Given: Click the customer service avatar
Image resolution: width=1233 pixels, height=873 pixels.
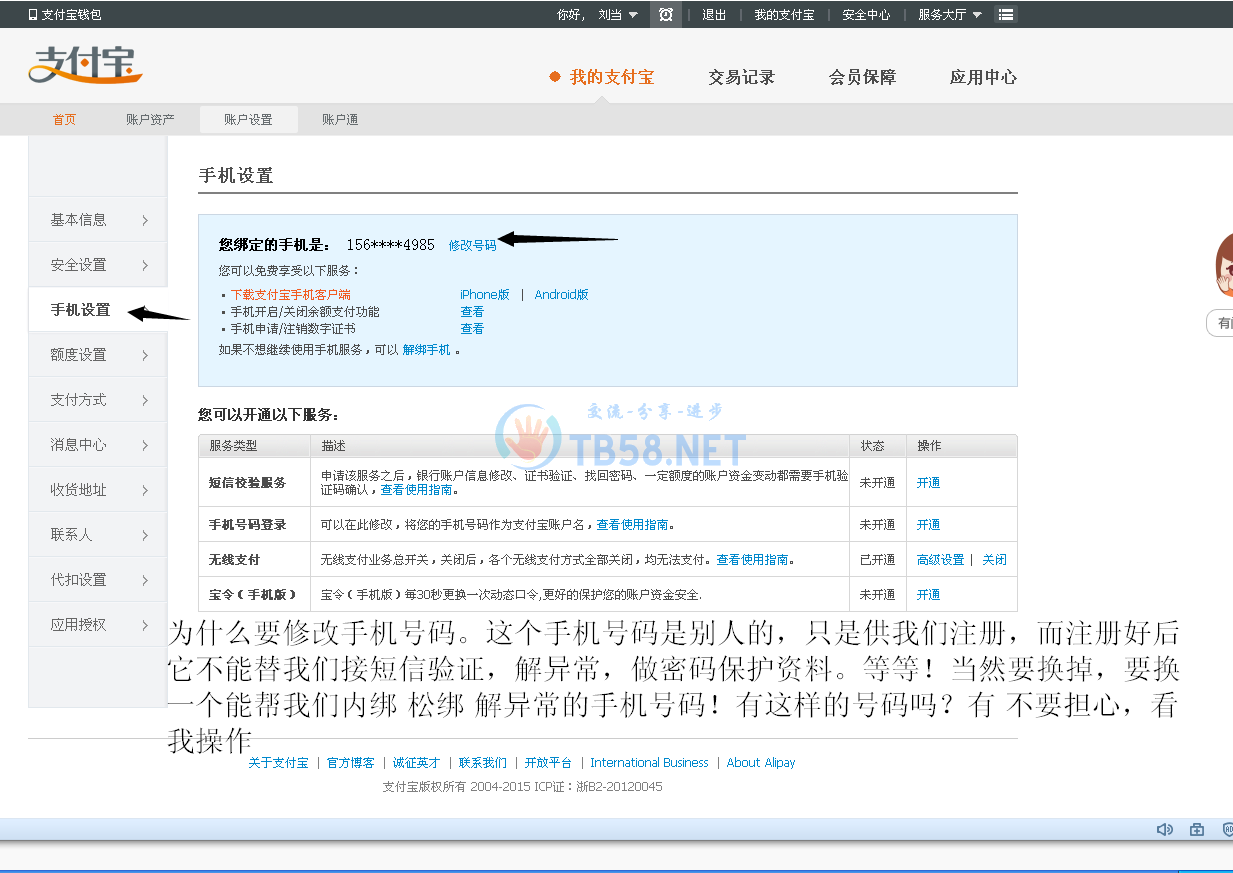Looking at the screenshot, I should [1224, 264].
